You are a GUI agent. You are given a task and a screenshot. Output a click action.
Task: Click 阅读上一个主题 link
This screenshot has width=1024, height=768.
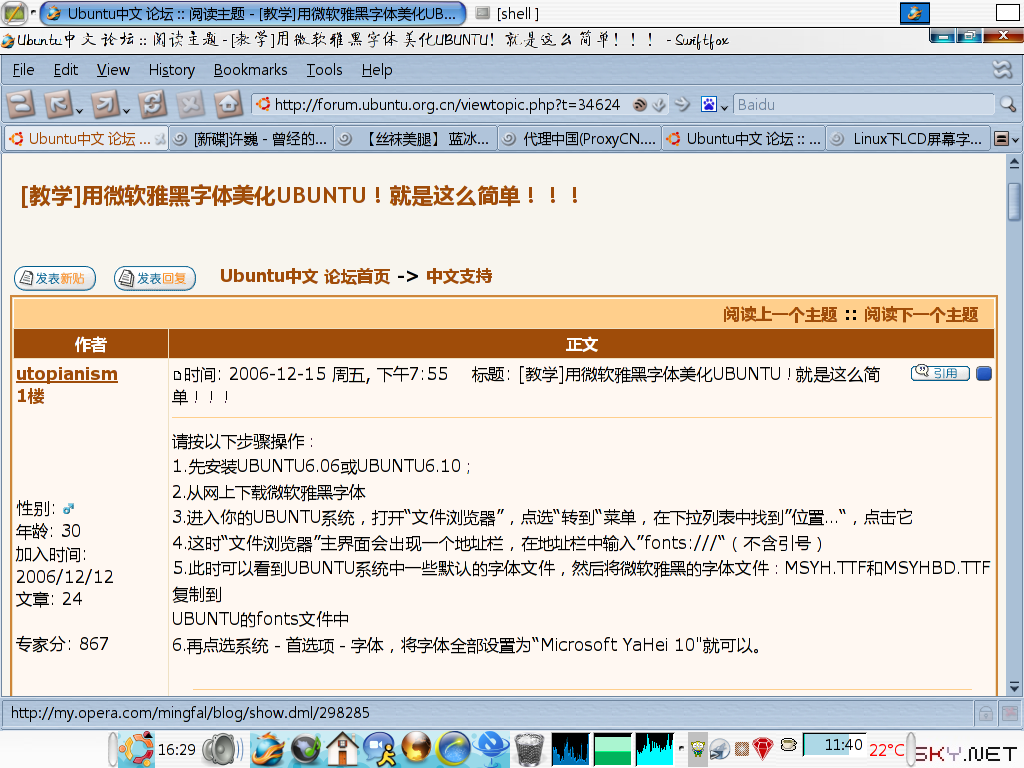(780, 315)
